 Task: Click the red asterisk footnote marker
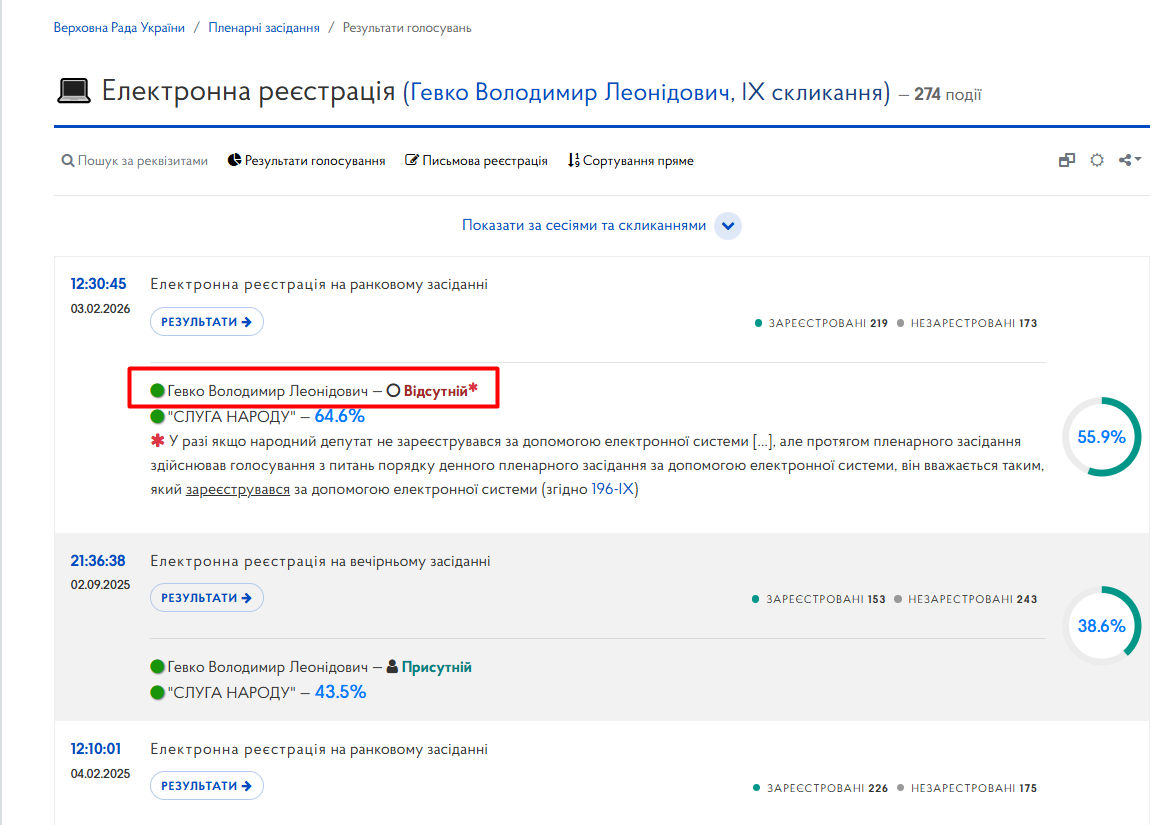[157, 441]
